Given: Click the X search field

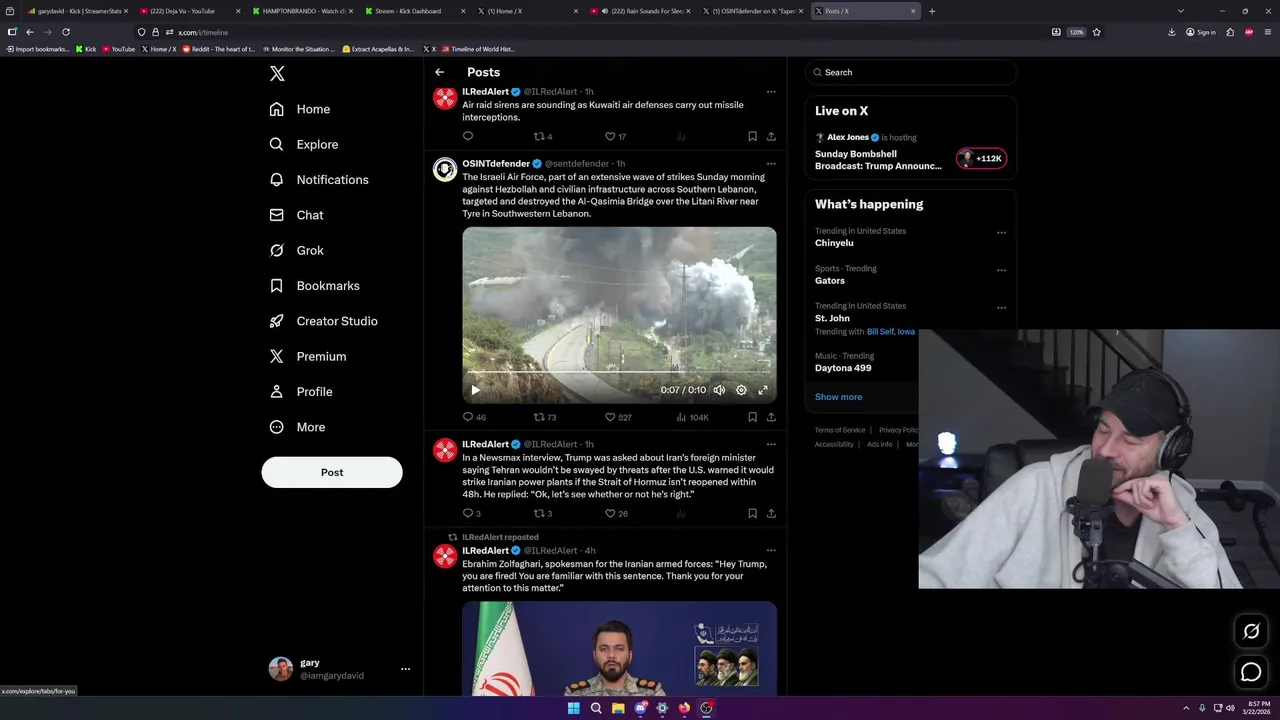Looking at the screenshot, I should (x=911, y=72).
